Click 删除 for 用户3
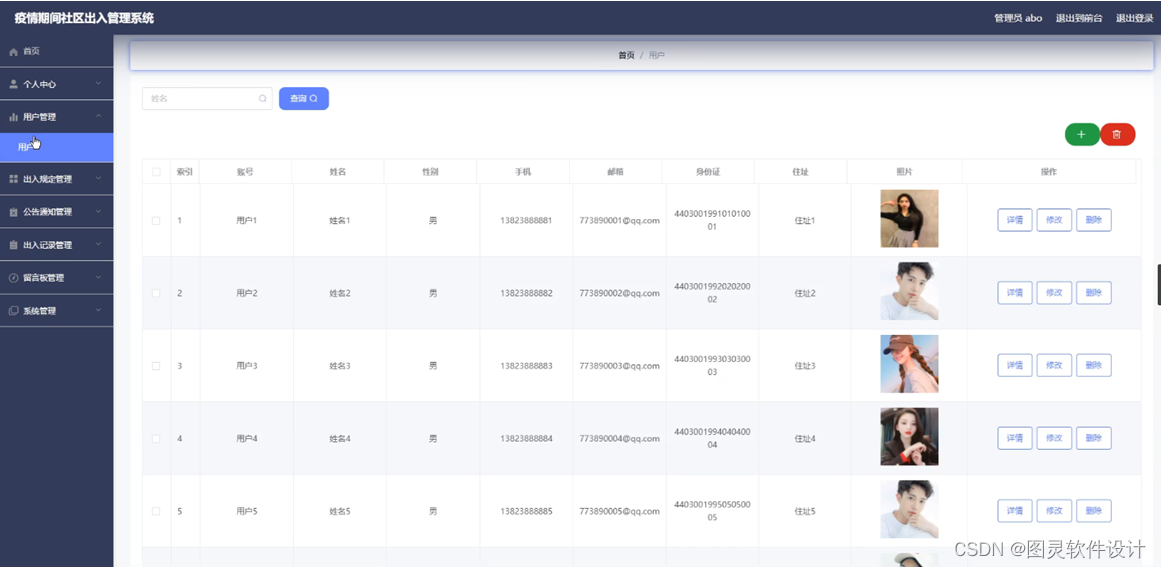 click(x=1094, y=365)
